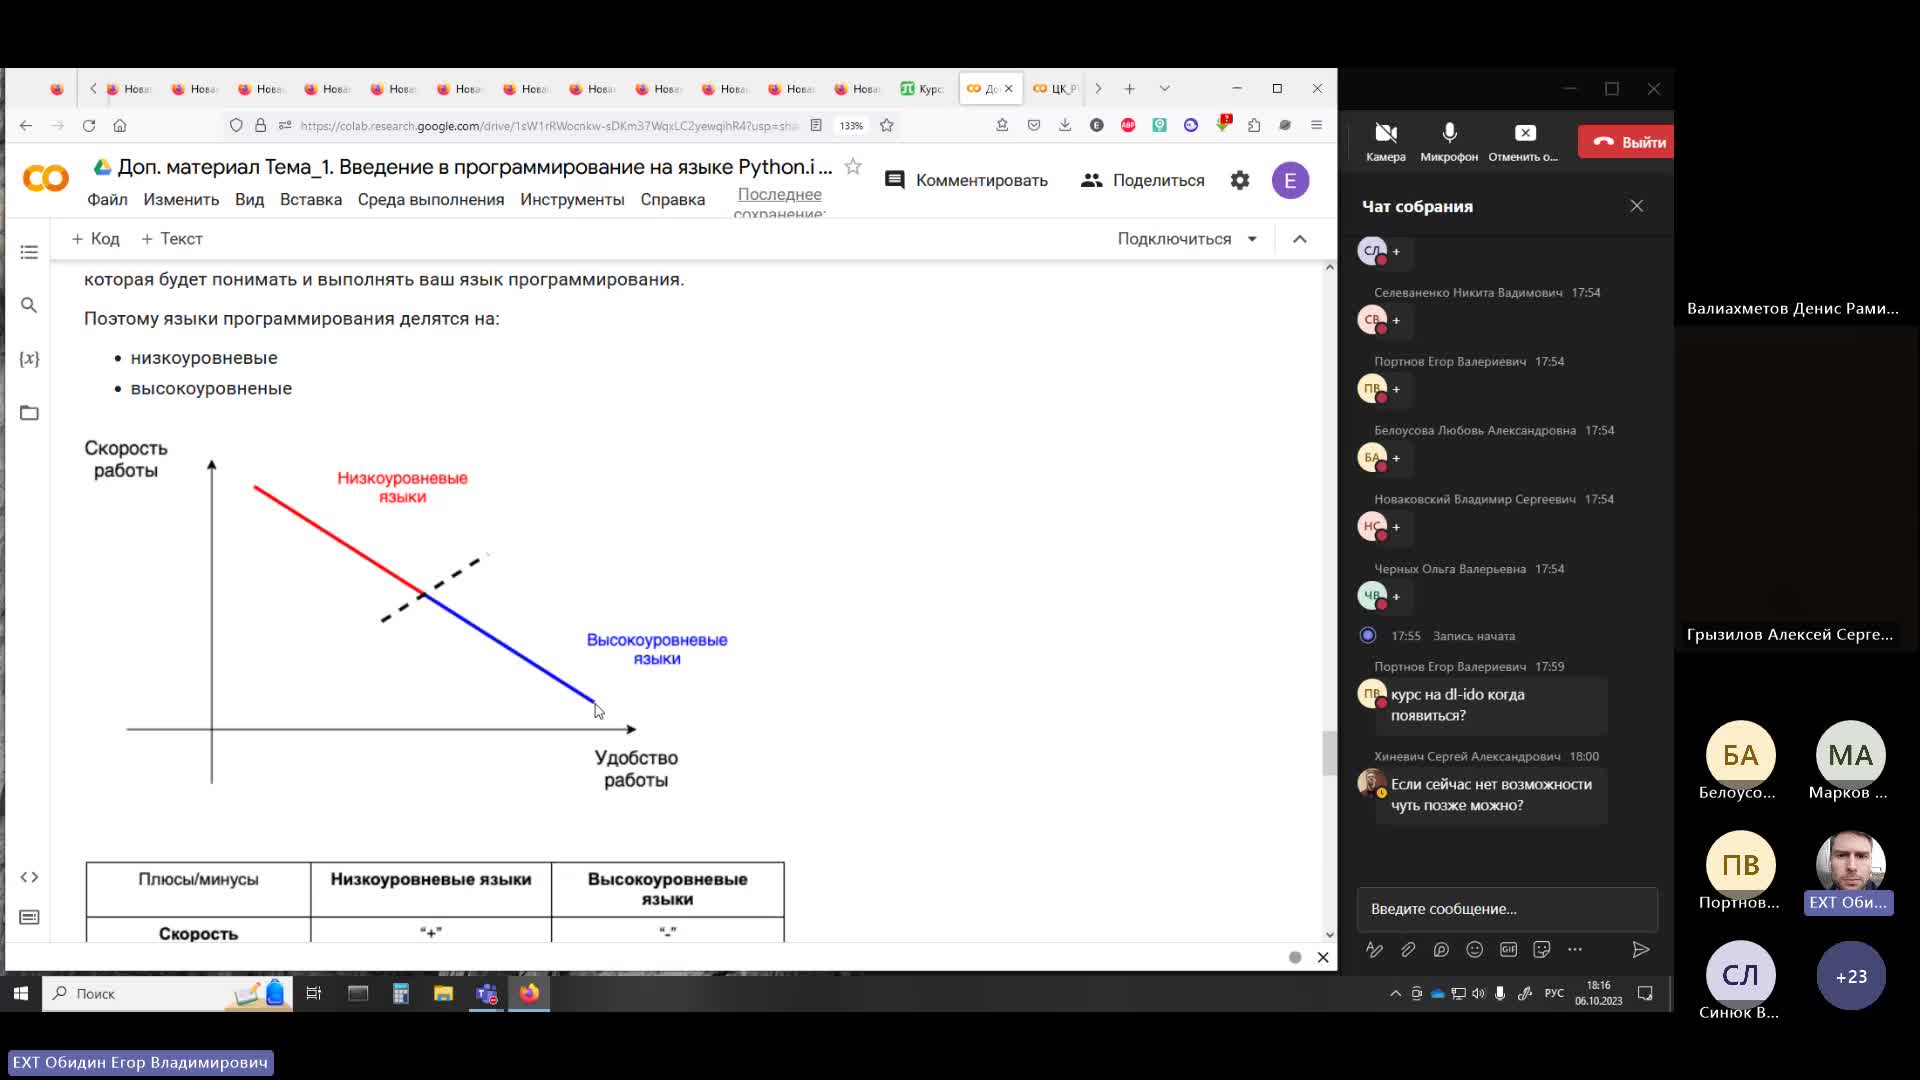
Task: Open Colab settings gear
Action: (x=1240, y=180)
